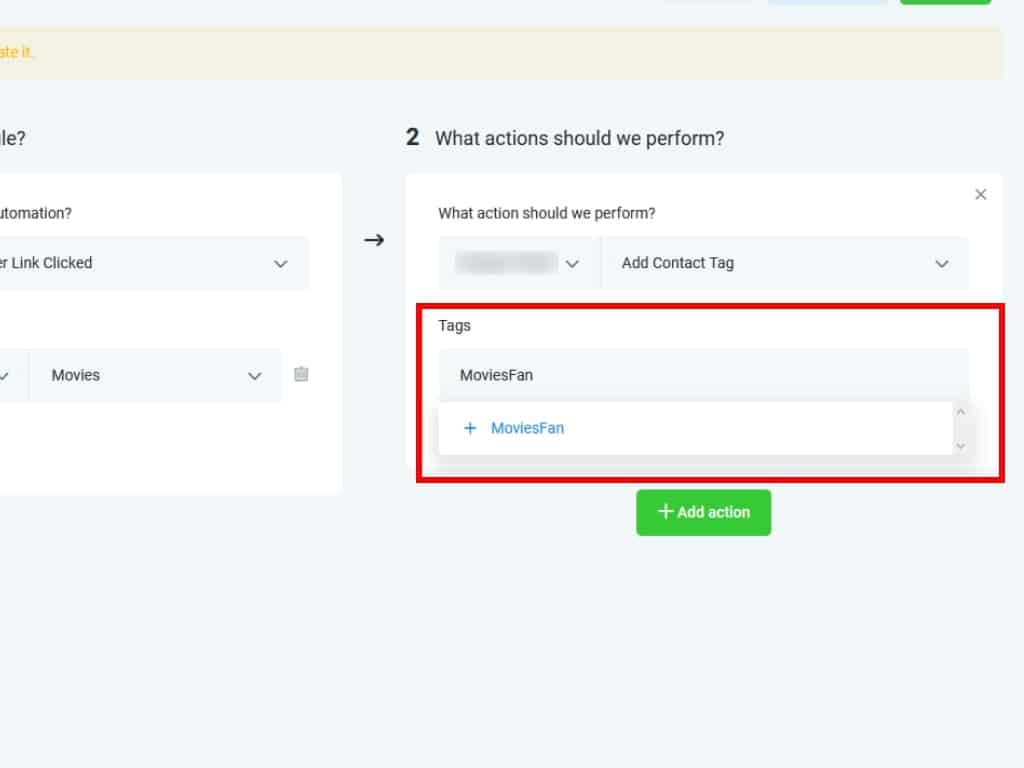Viewport: 1024px width, 768px height.
Task: Select the MoviesFan suggestion to create tag
Action: tap(528, 428)
